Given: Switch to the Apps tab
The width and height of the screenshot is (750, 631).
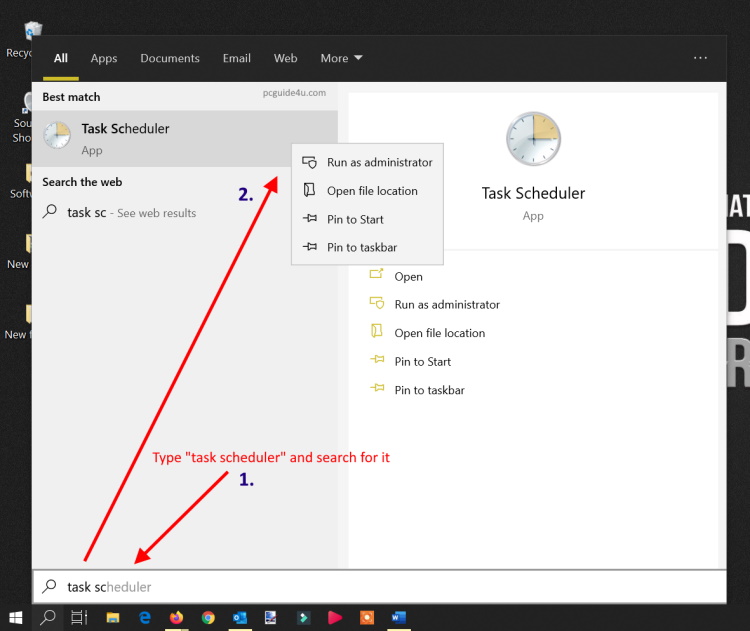Looking at the screenshot, I should click(x=104, y=58).
